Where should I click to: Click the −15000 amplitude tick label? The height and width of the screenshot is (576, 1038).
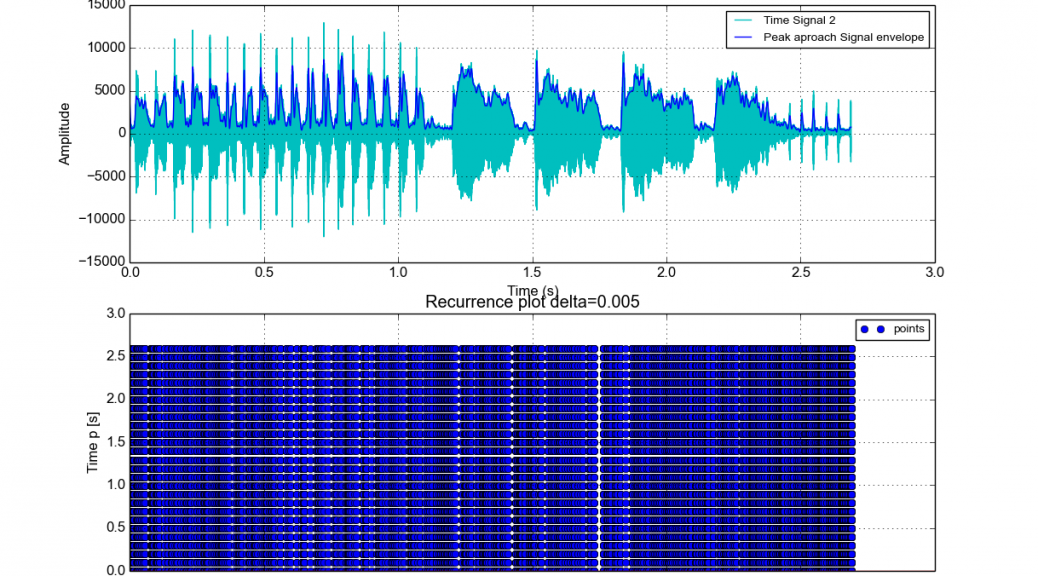click(x=98, y=262)
